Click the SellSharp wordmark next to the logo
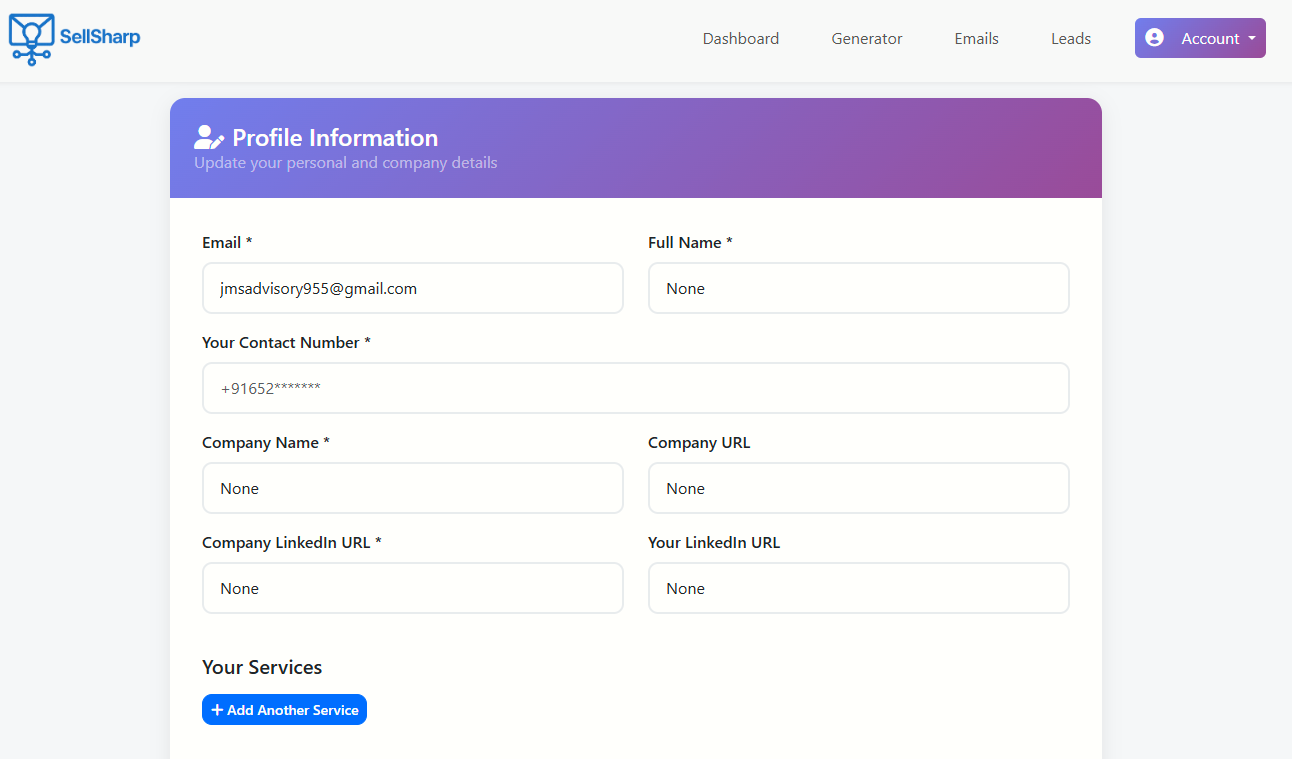 101,40
